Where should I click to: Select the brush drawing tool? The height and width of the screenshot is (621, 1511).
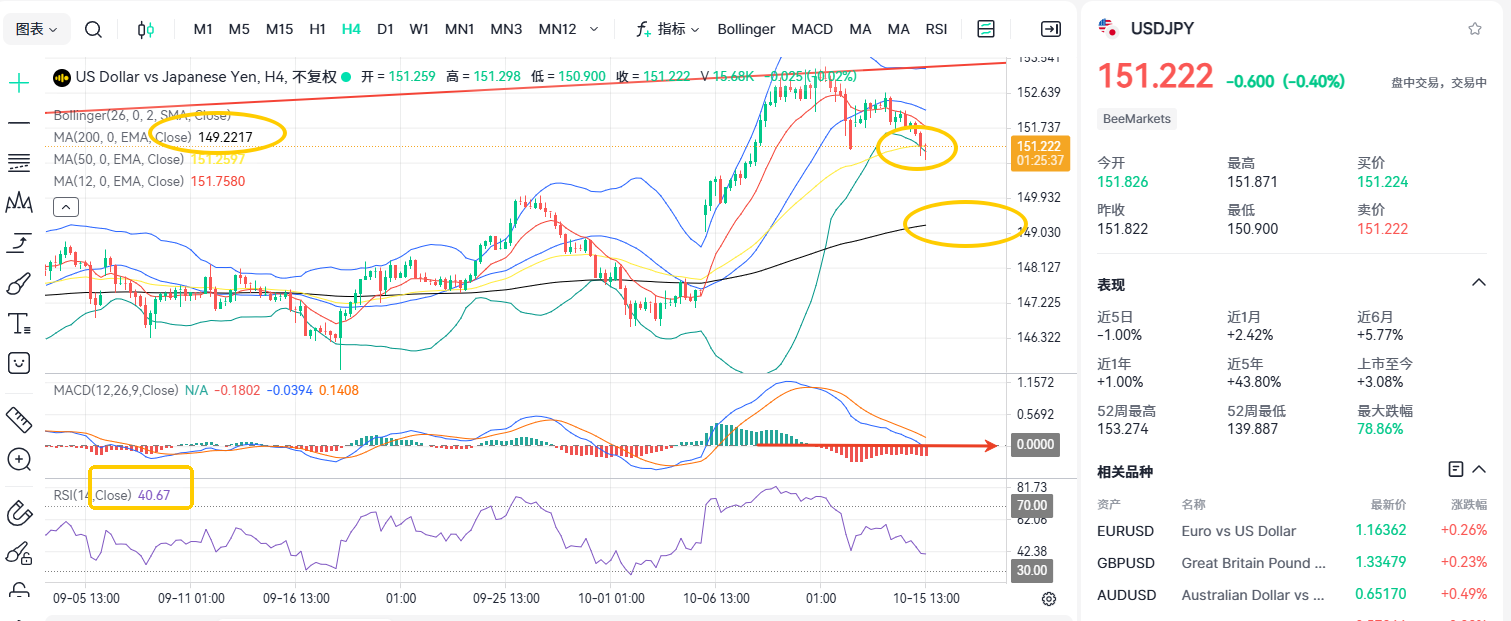[x=19, y=284]
